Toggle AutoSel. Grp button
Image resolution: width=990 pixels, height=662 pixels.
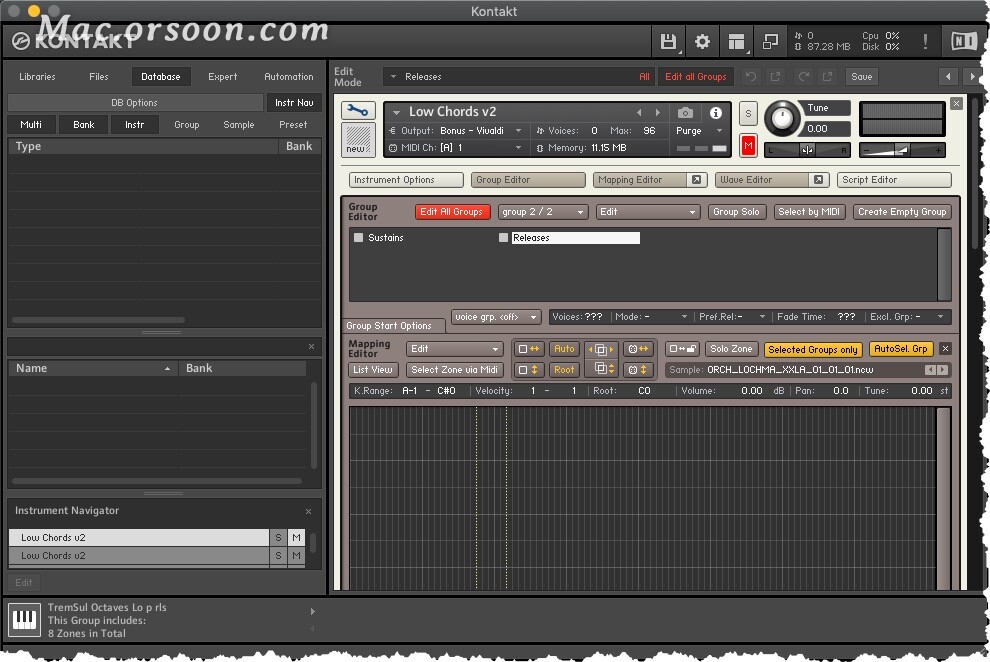click(900, 348)
